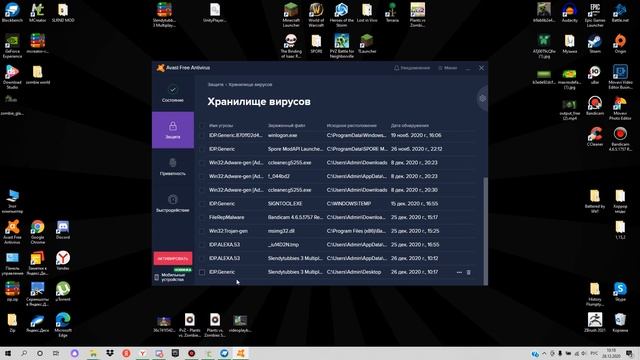The height and width of the screenshot is (360, 640).
Task: Open taskbar clock and date
Action: pos(611,353)
